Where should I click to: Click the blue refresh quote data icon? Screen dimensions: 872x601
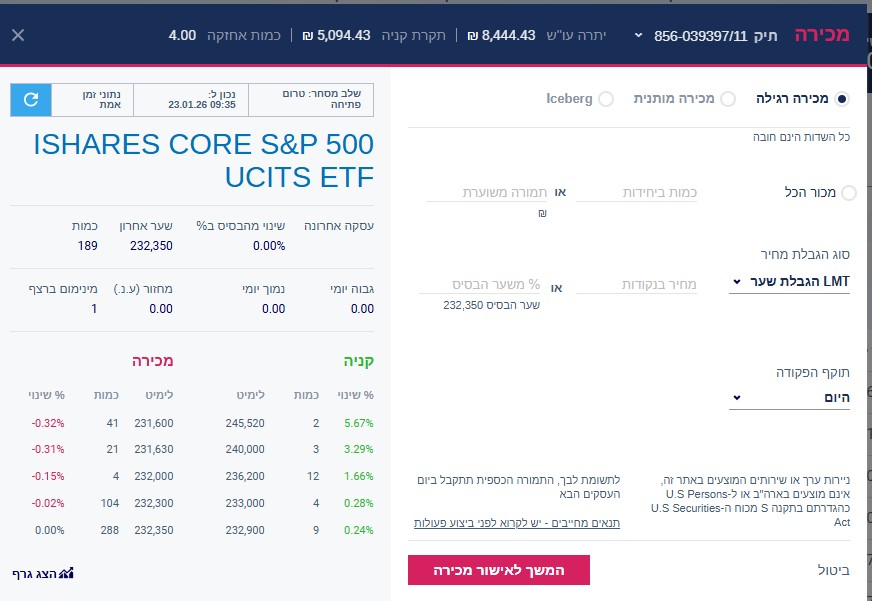pyautogui.click(x=31, y=100)
